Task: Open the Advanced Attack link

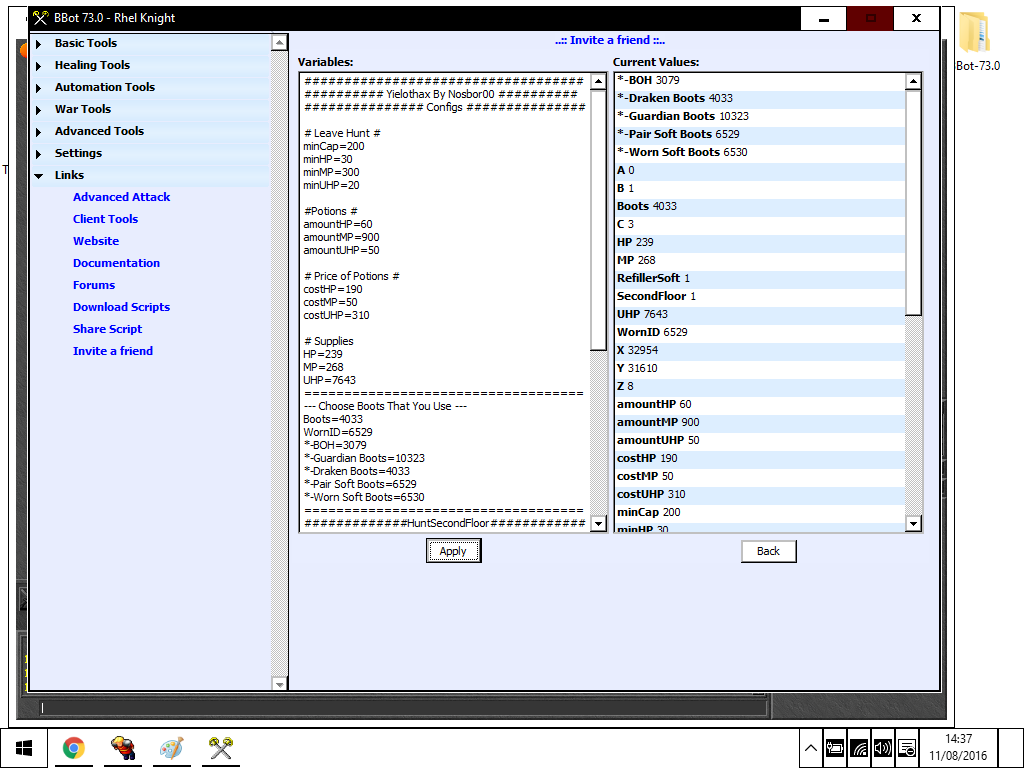Action: (x=121, y=197)
